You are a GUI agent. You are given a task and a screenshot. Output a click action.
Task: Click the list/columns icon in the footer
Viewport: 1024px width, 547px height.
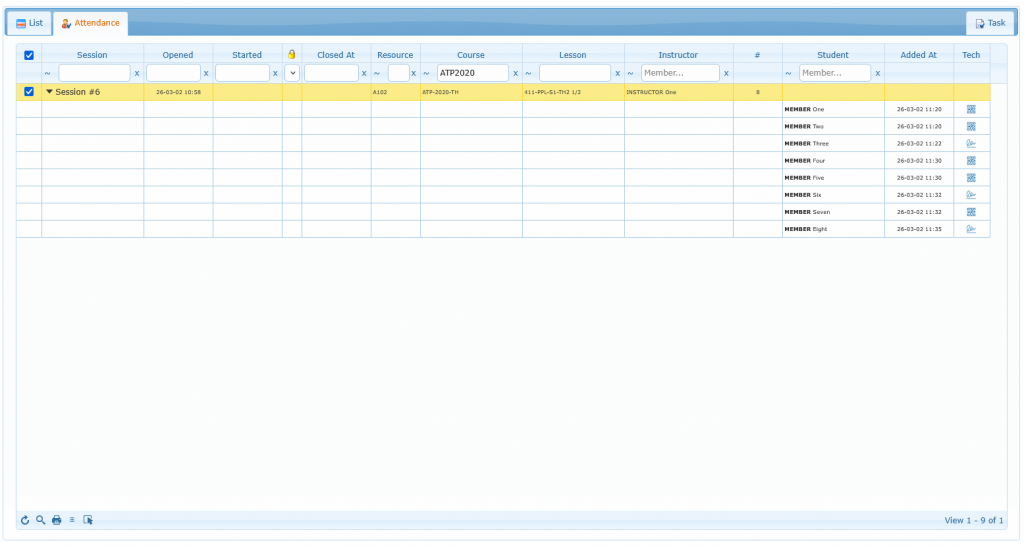72,520
